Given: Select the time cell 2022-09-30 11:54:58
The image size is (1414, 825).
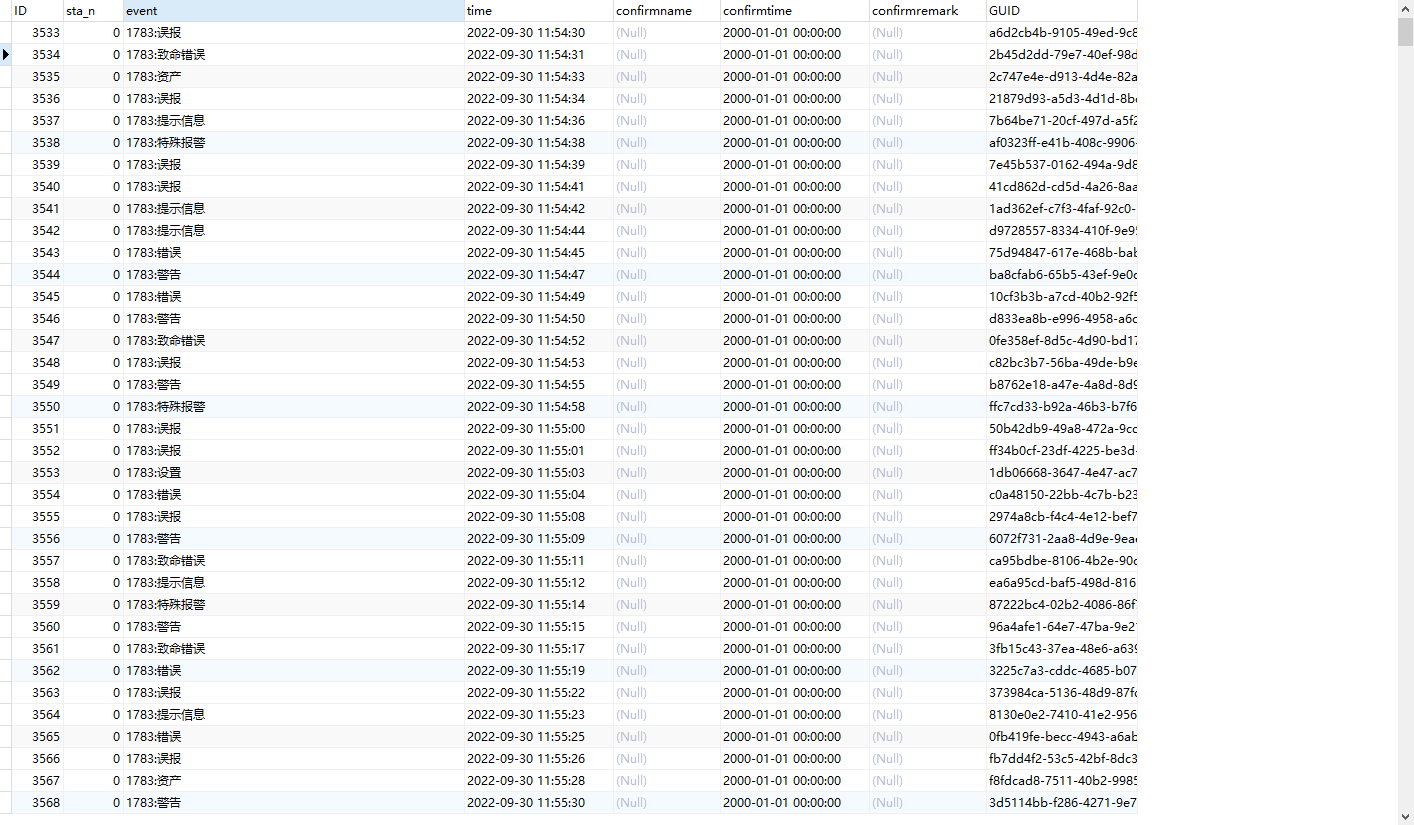Looking at the screenshot, I should point(538,406).
